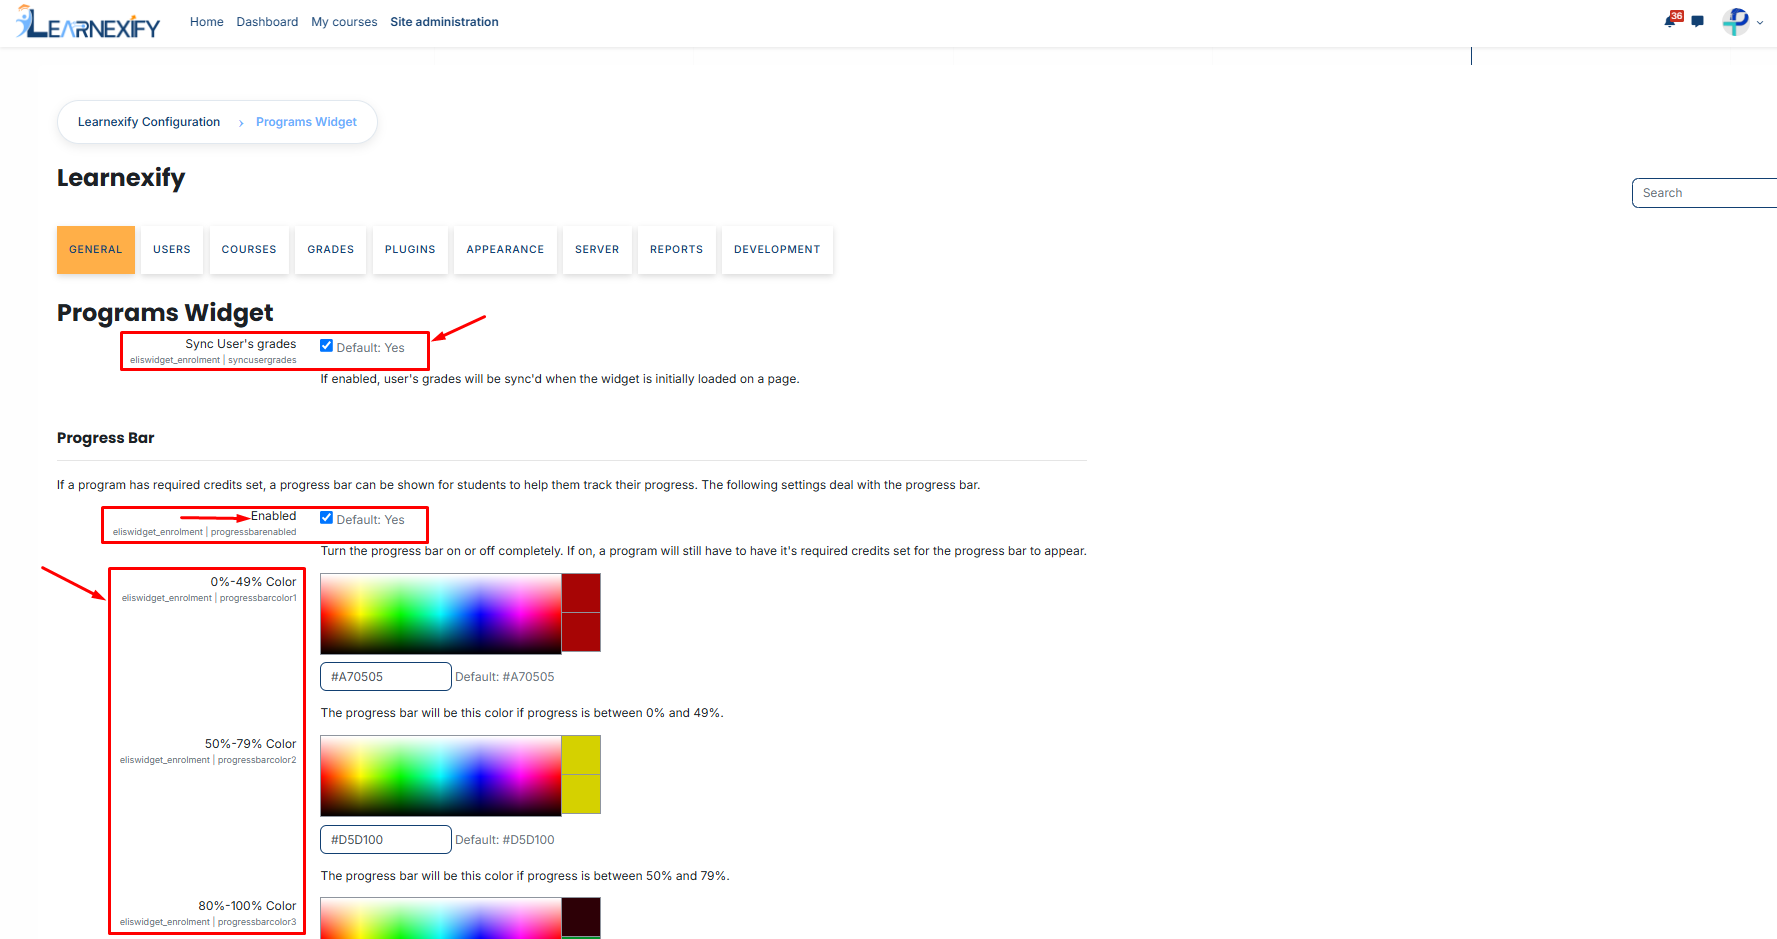Expand the user menu dropdown arrow
Image resolution: width=1777 pixels, height=939 pixels.
pos(1760,22)
